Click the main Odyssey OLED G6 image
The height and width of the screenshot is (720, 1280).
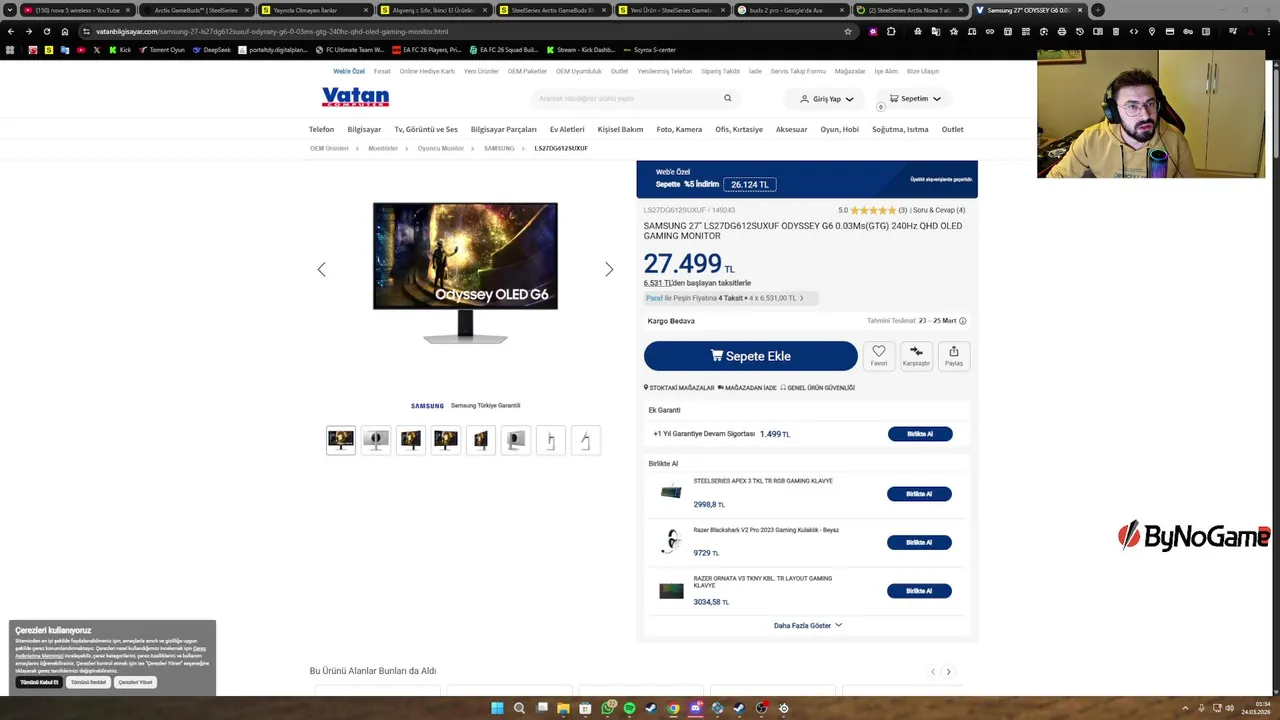[465, 273]
